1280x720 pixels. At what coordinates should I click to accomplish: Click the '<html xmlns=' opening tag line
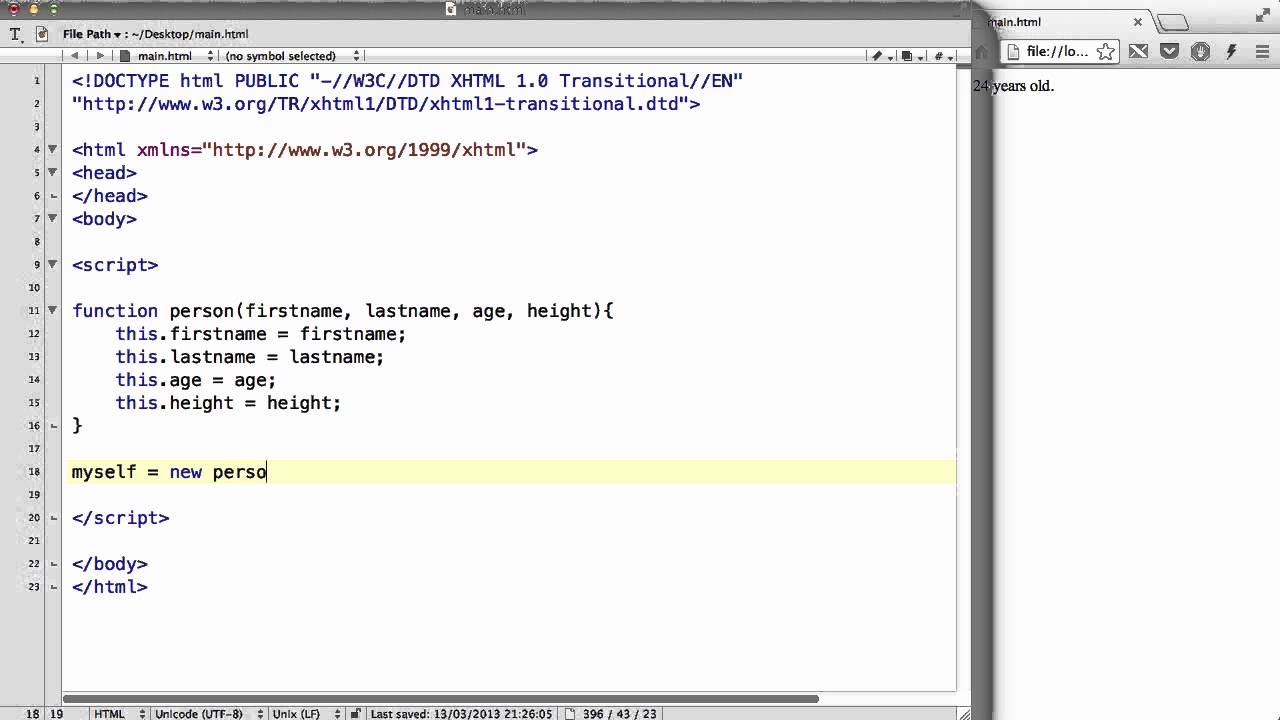[x=305, y=150]
